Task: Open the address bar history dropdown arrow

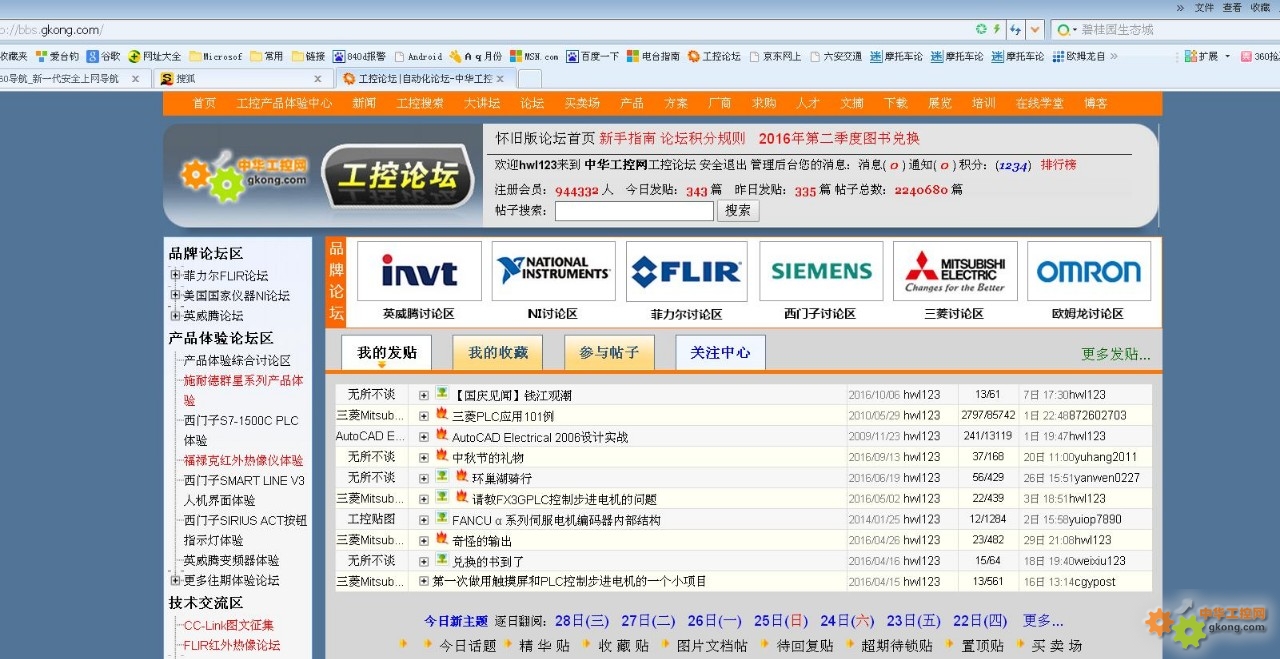Action: (1035, 30)
